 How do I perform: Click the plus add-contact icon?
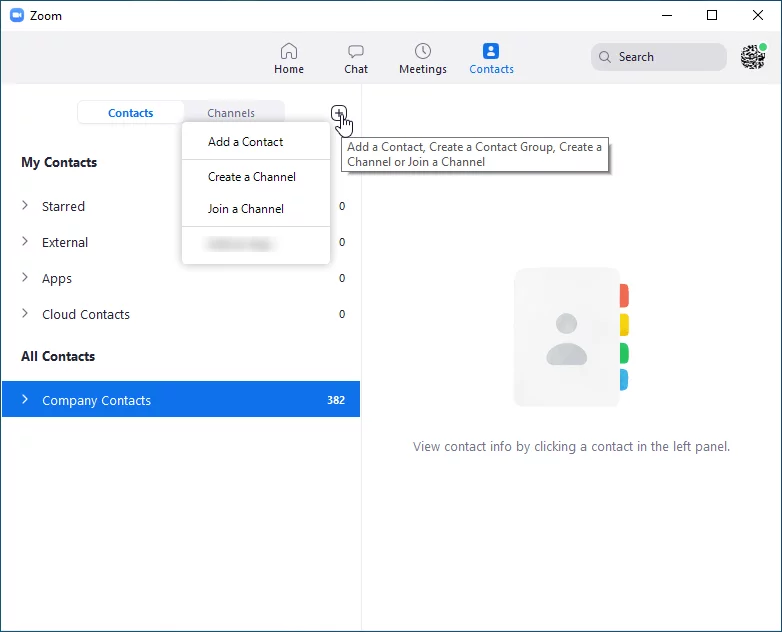339,113
